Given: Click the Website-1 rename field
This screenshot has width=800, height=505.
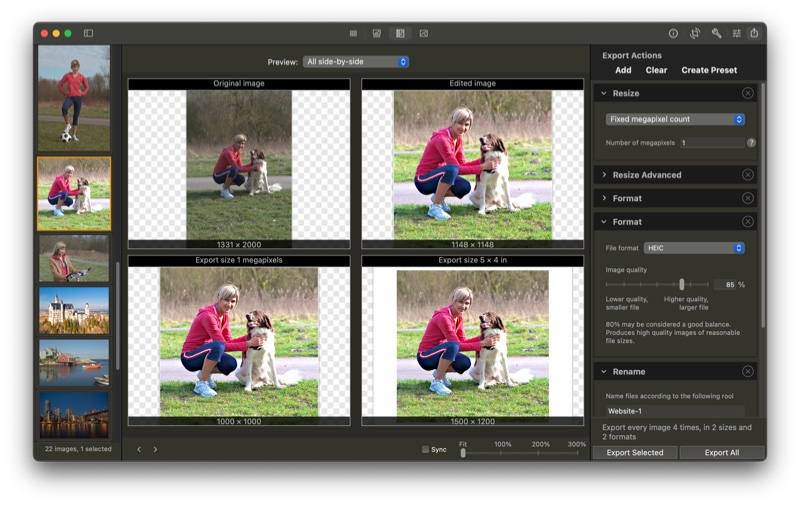Looking at the screenshot, I should click(x=675, y=411).
